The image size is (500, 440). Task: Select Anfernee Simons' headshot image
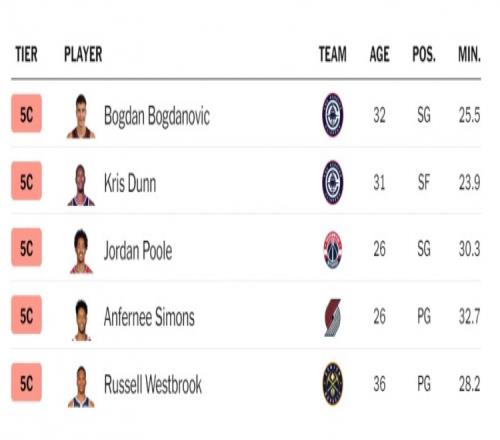[x=81, y=320]
